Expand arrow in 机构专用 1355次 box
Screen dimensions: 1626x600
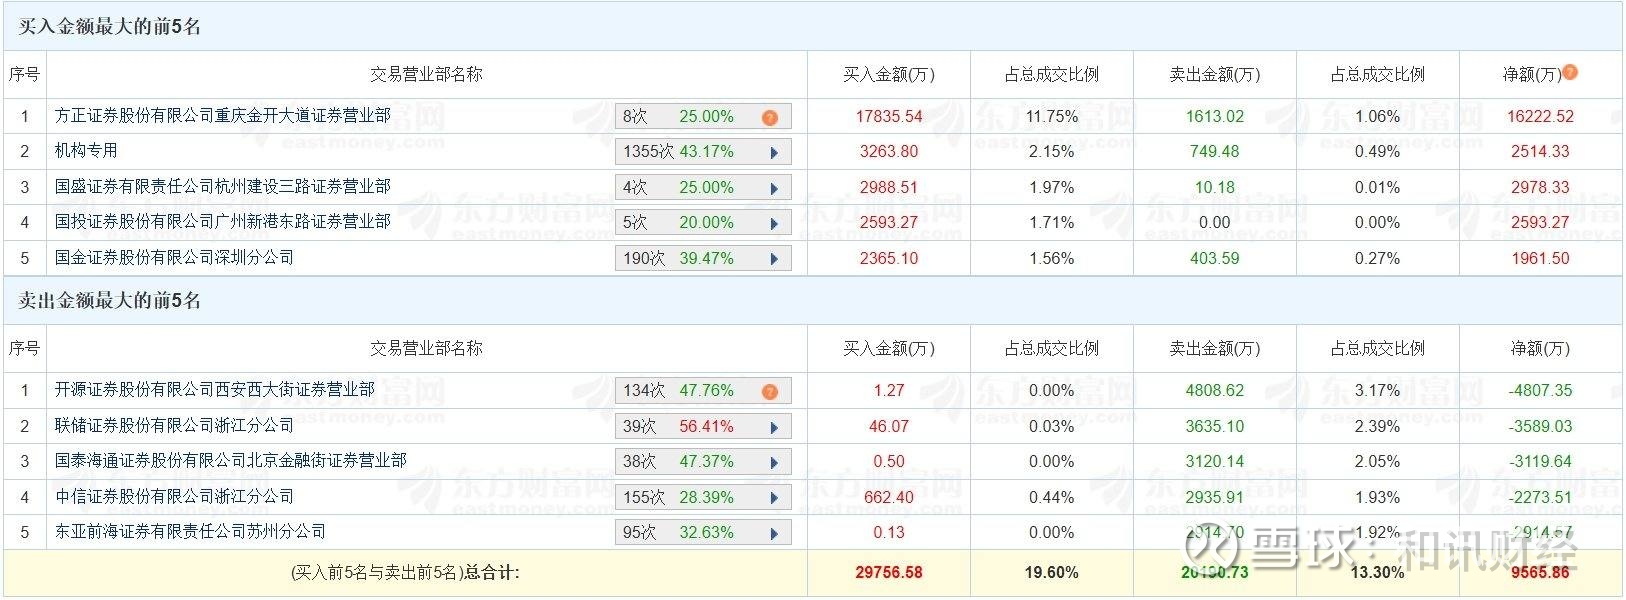tap(774, 153)
